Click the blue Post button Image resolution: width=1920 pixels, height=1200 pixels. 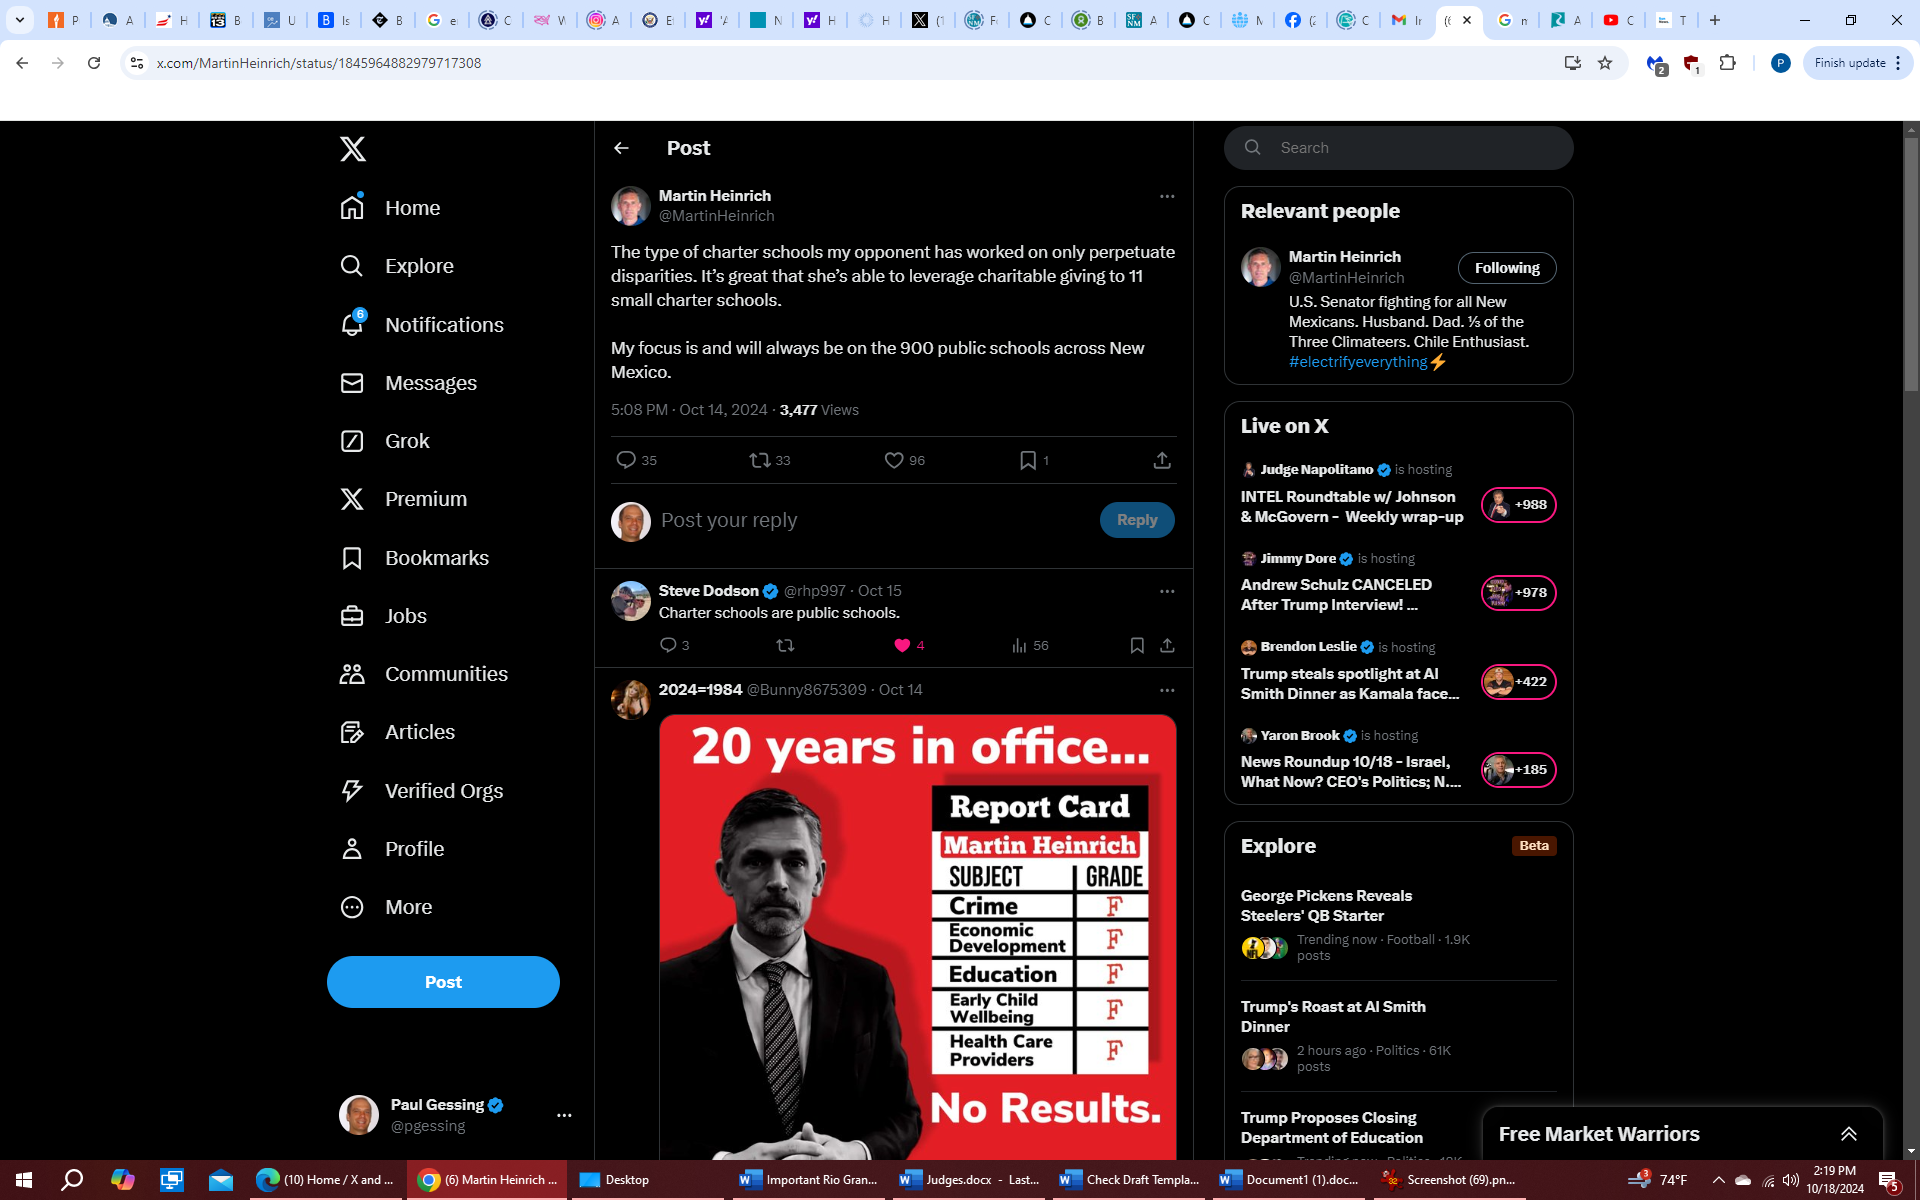point(443,982)
